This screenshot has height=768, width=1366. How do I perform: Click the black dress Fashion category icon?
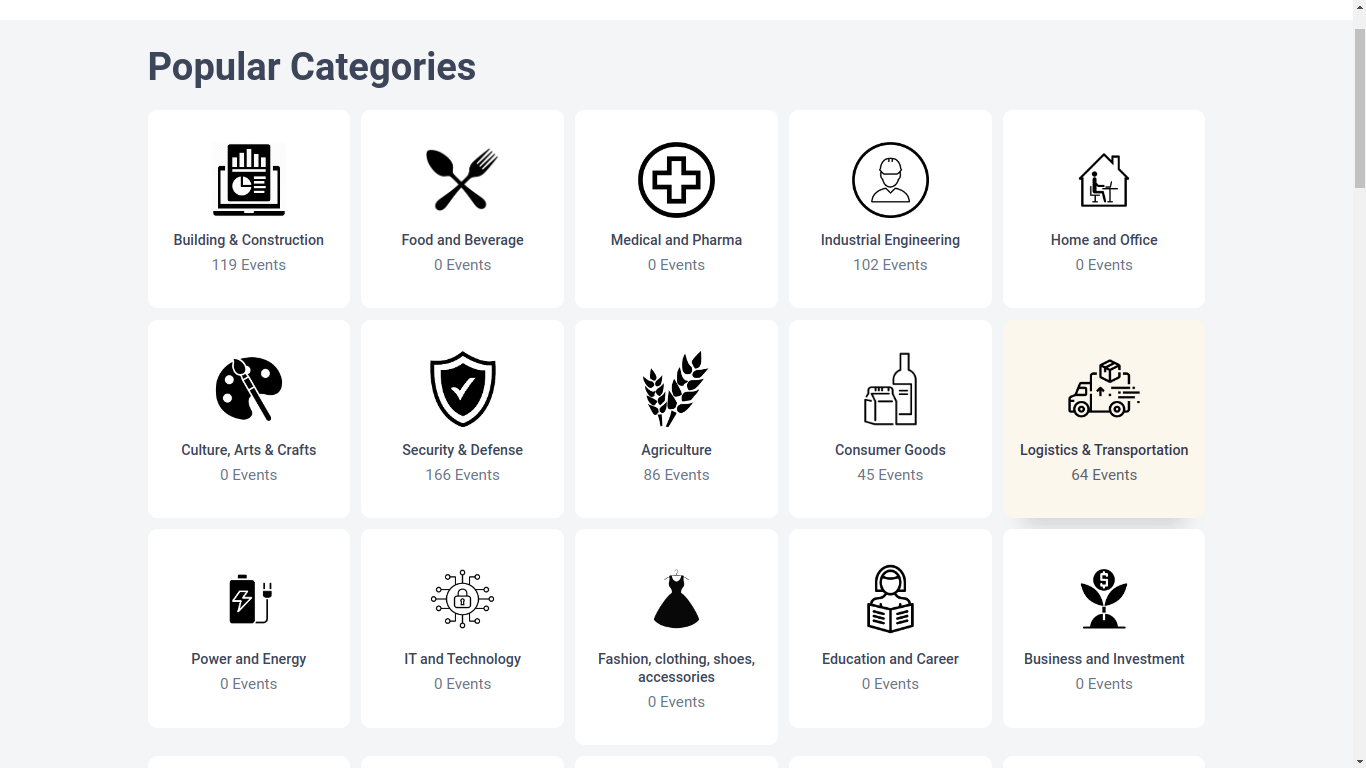(x=676, y=599)
